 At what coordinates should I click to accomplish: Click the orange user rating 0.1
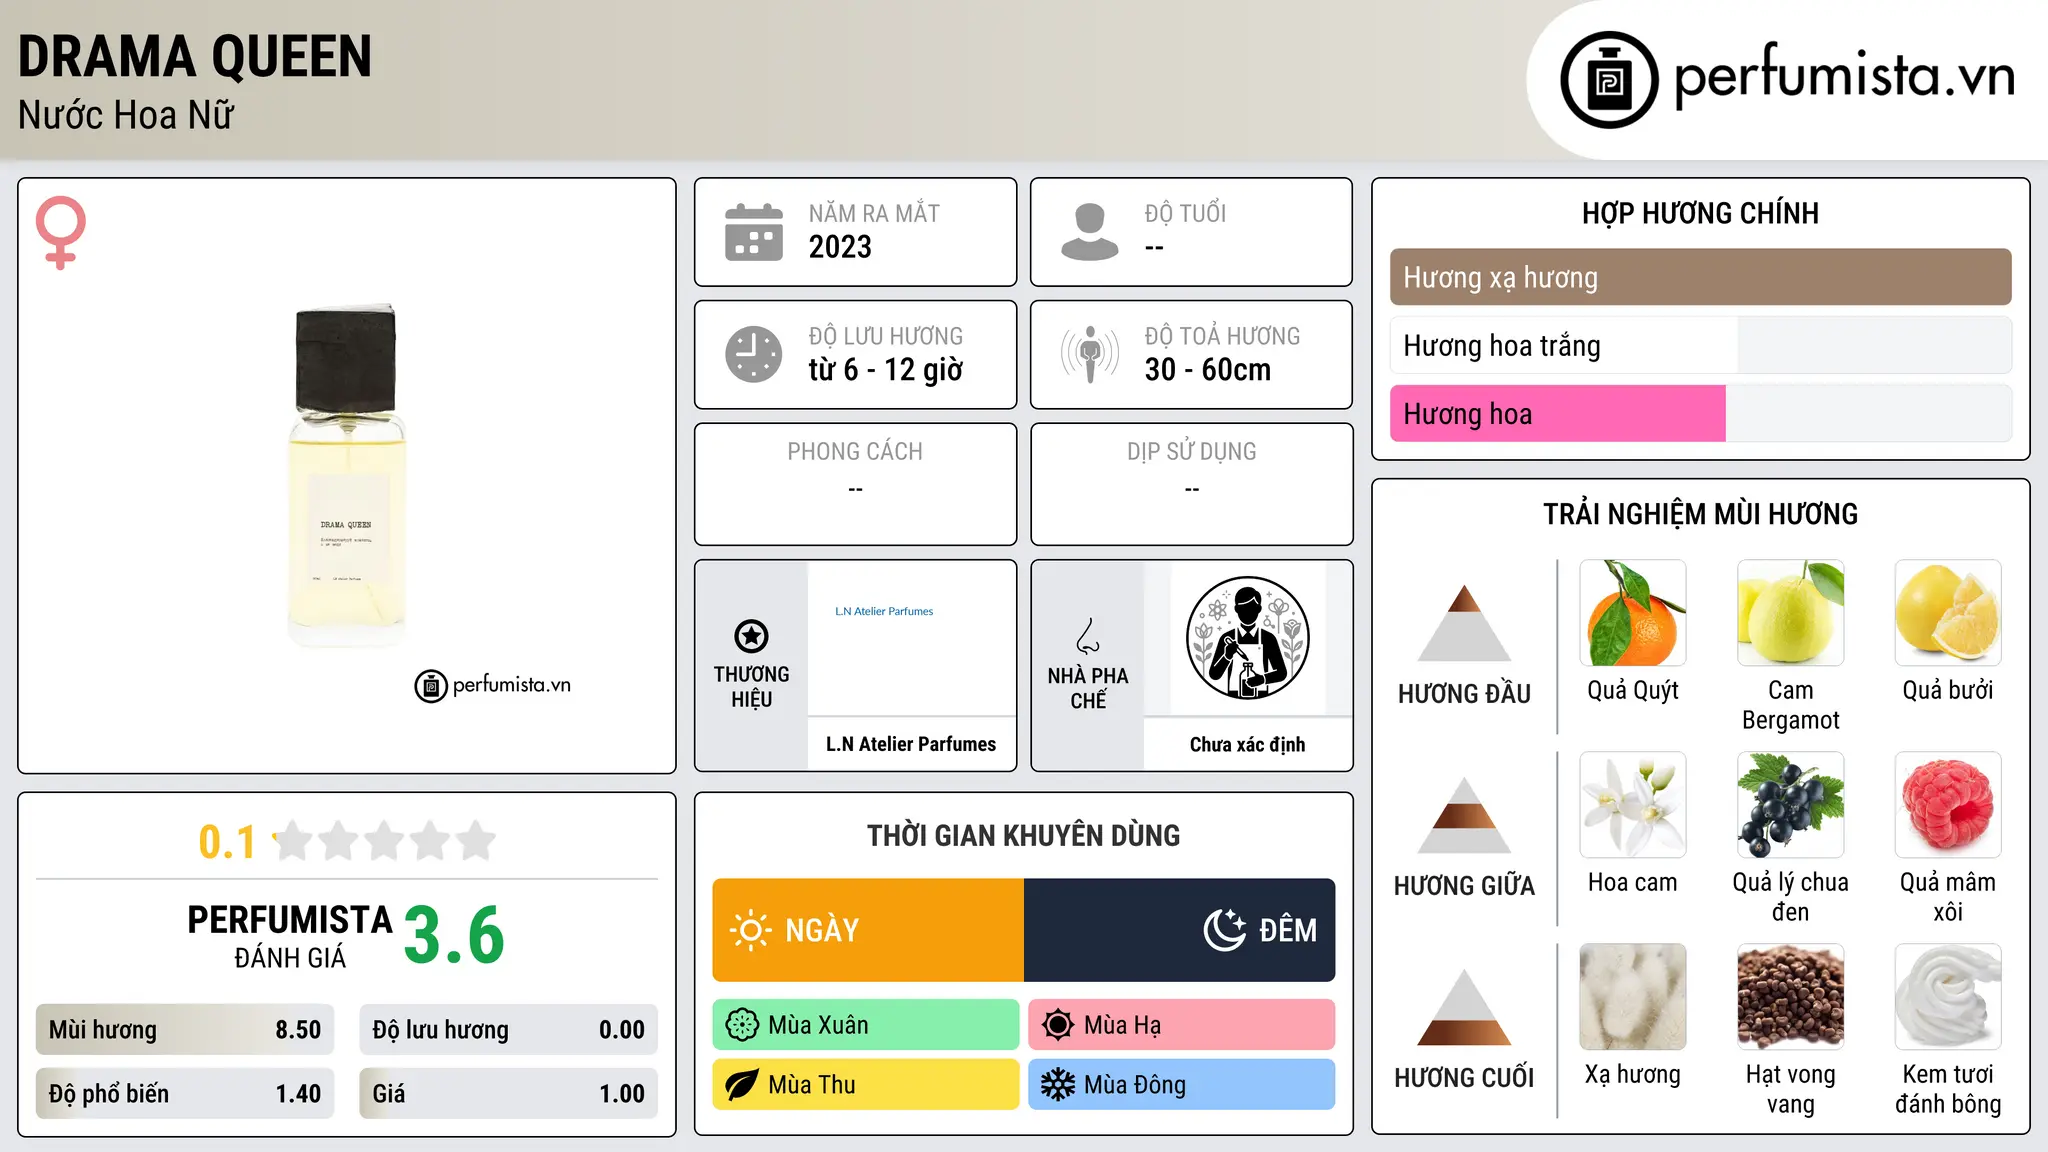point(227,842)
